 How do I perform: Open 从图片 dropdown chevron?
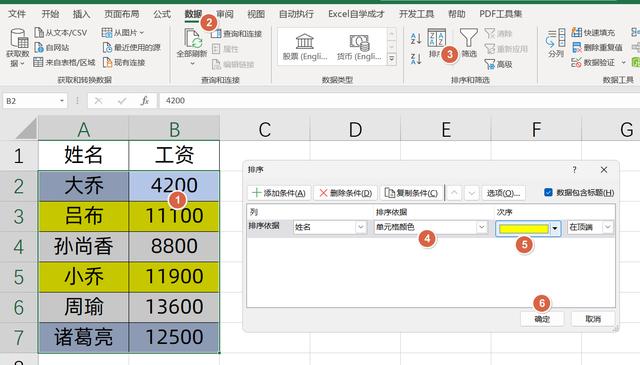[x=142, y=33]
